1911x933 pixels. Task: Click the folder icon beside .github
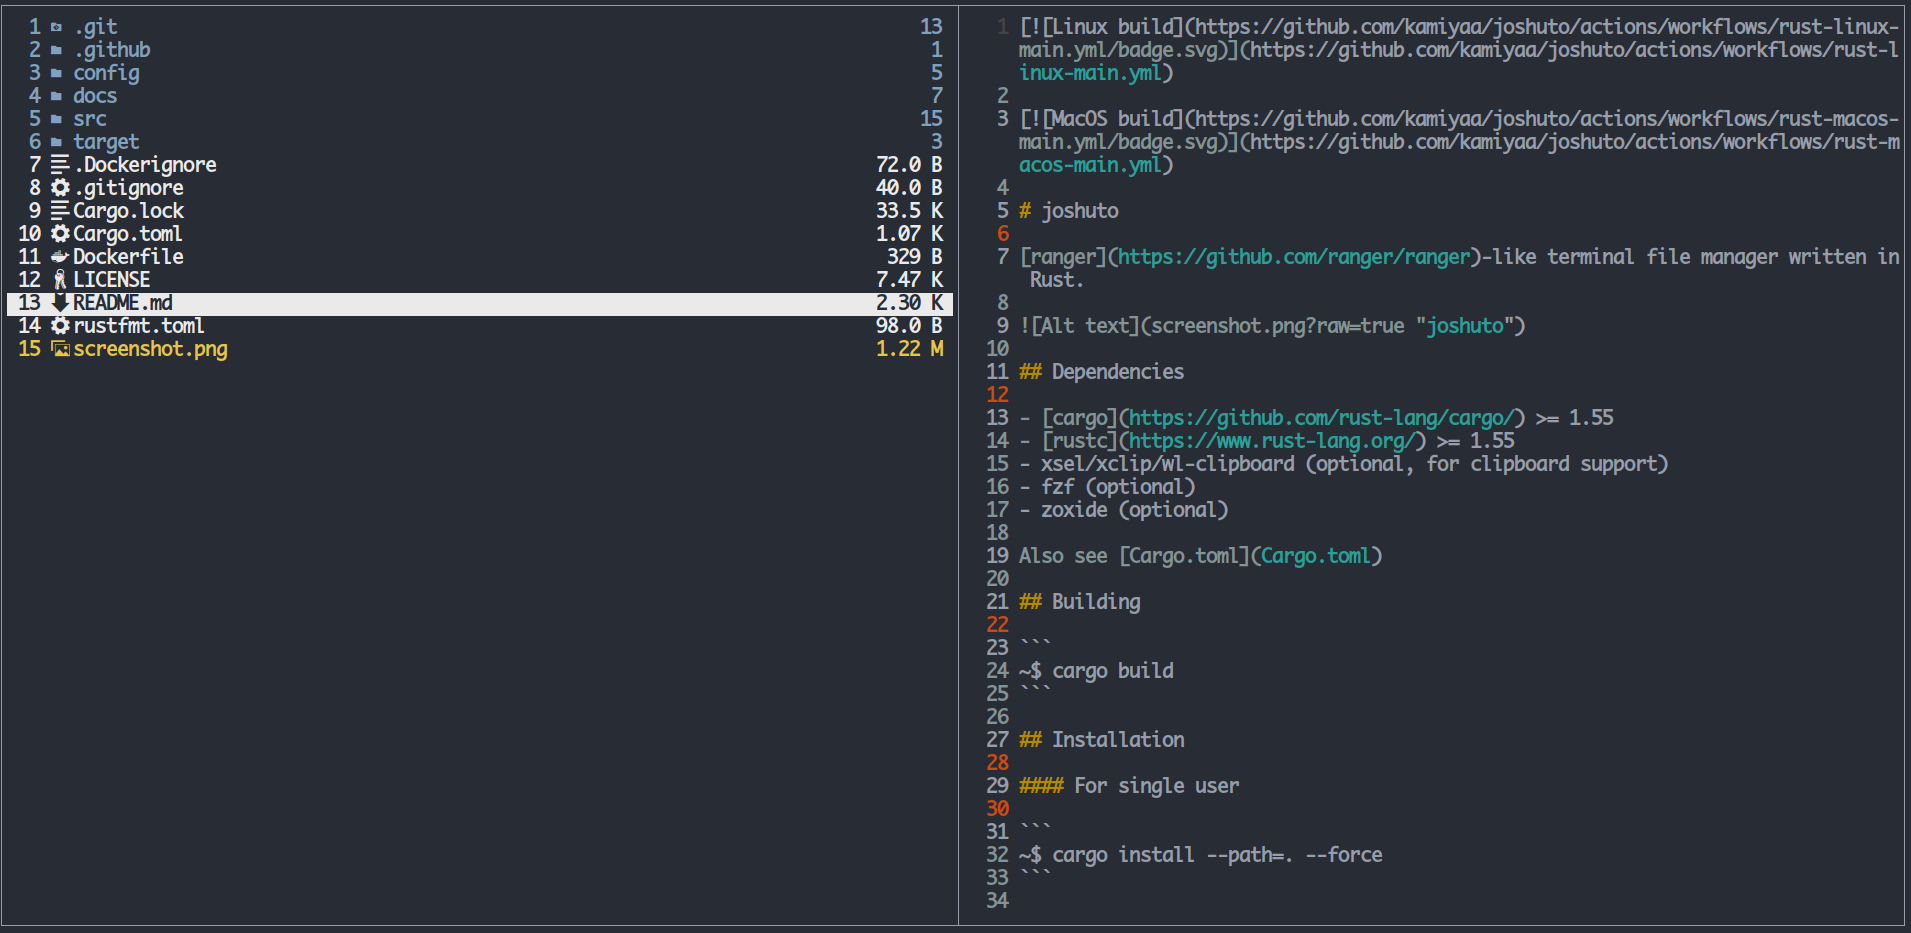point(57,50)
